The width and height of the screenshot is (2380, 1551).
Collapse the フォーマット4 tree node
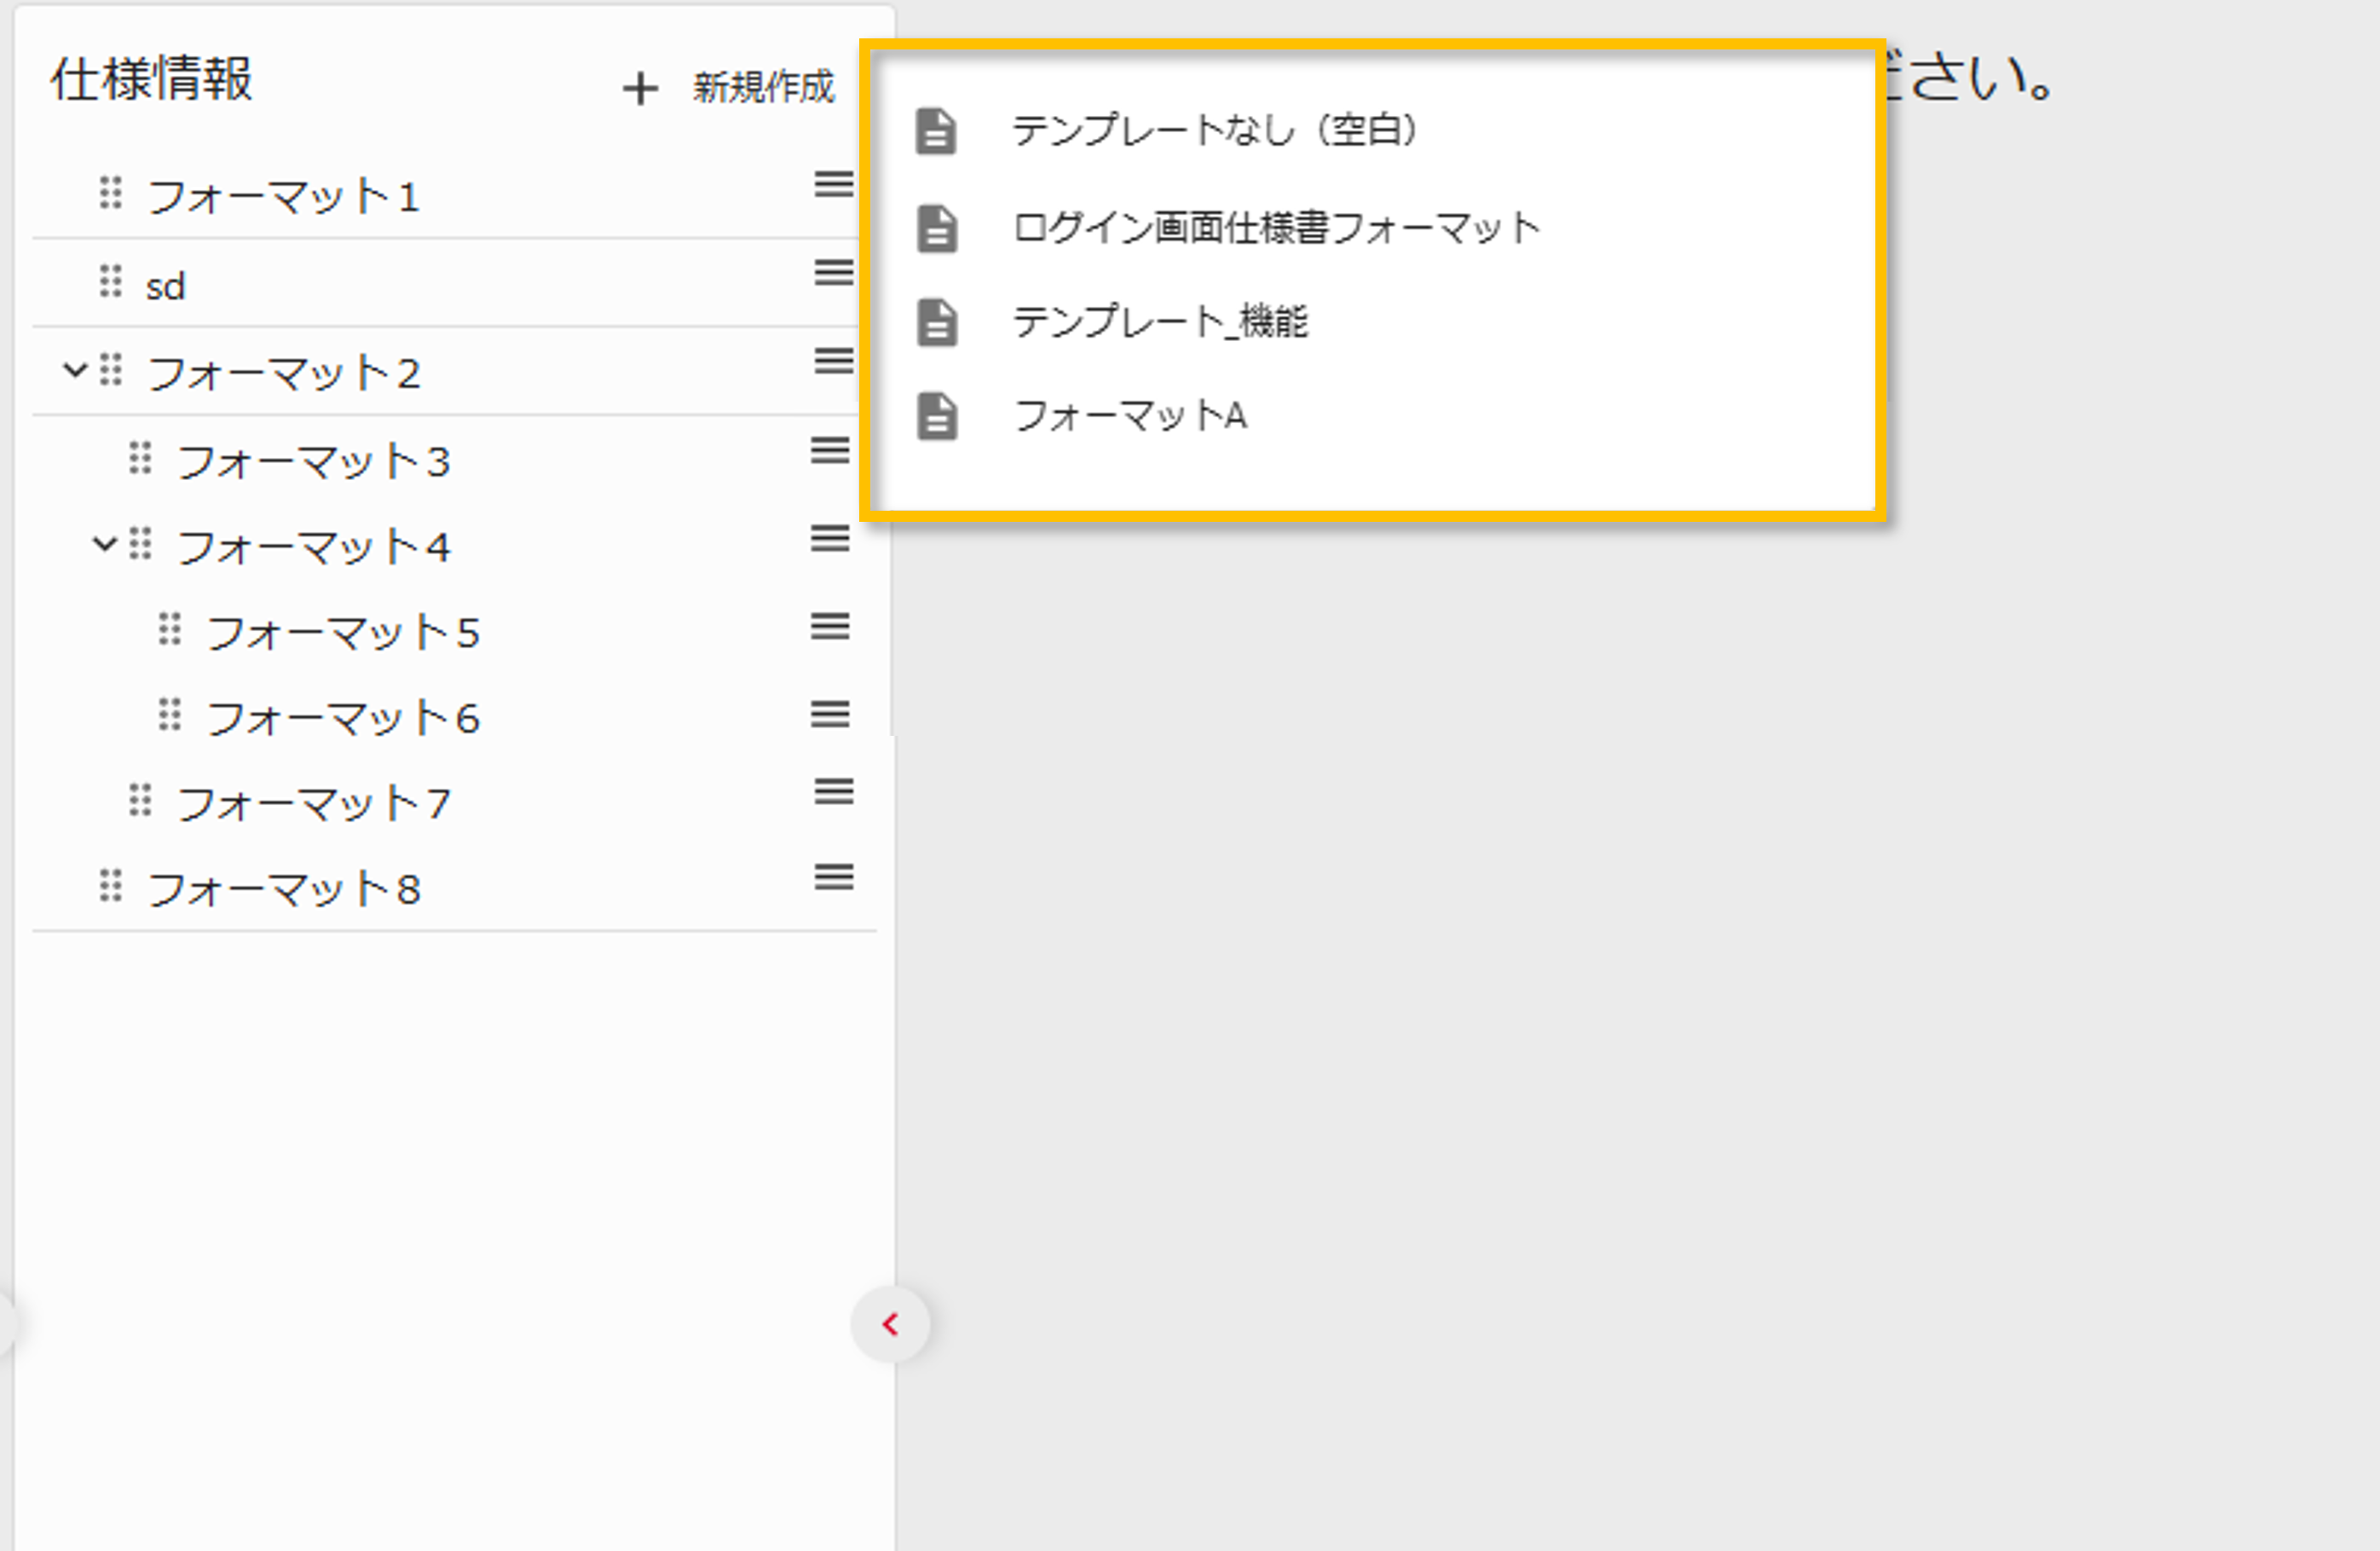click(x=105, y=545)
